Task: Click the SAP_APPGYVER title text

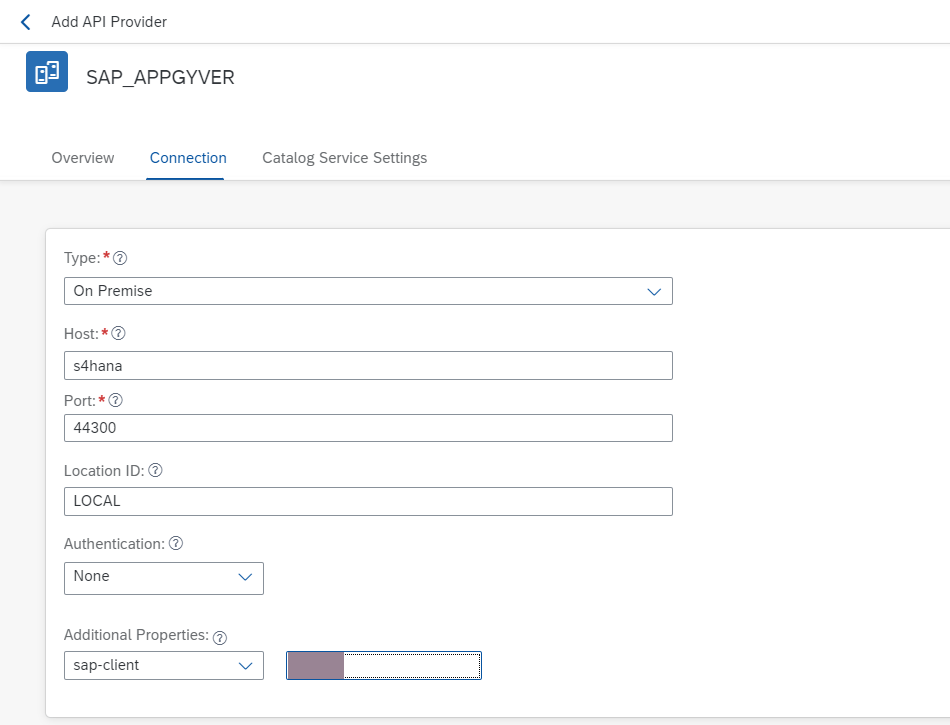Action: point(160,77)
